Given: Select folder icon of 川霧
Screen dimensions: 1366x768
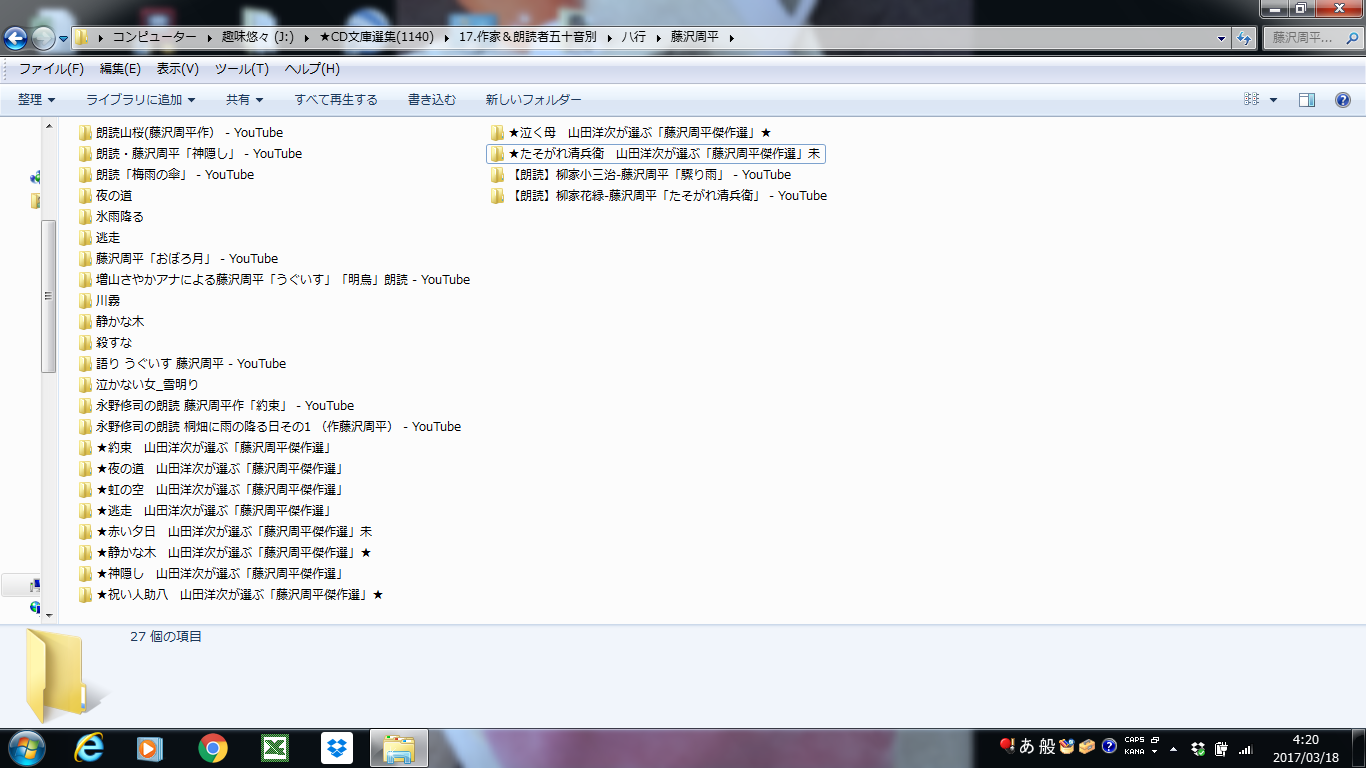Looking at the screenshot, I should point(85,300).
